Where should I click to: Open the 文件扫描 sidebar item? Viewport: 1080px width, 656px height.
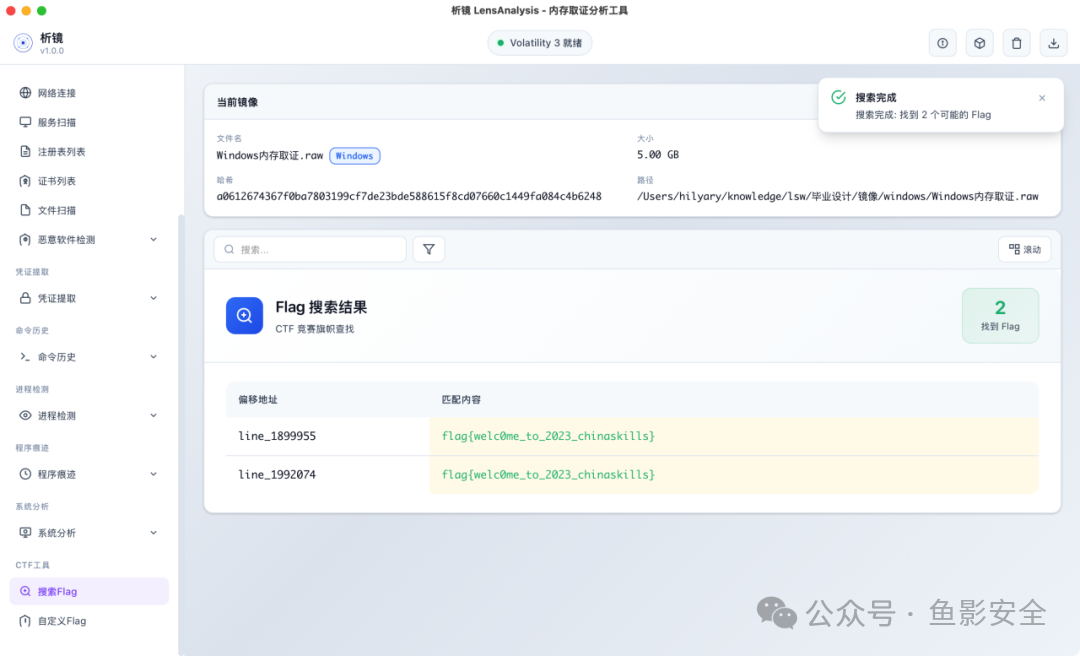click(89, 210)
